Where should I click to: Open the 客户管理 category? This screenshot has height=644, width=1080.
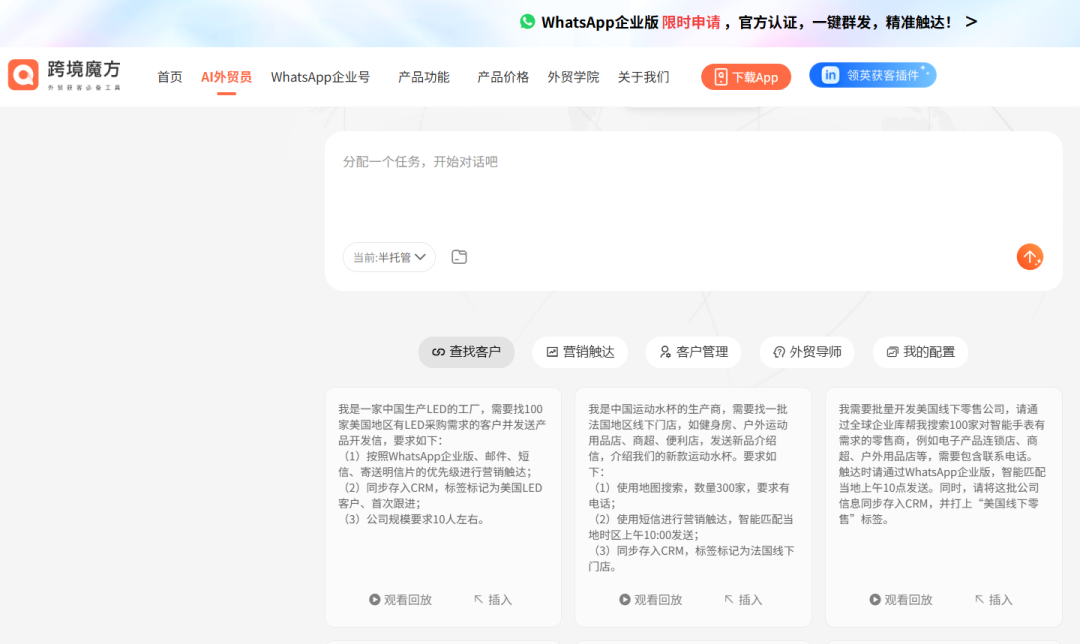[693, 352]
